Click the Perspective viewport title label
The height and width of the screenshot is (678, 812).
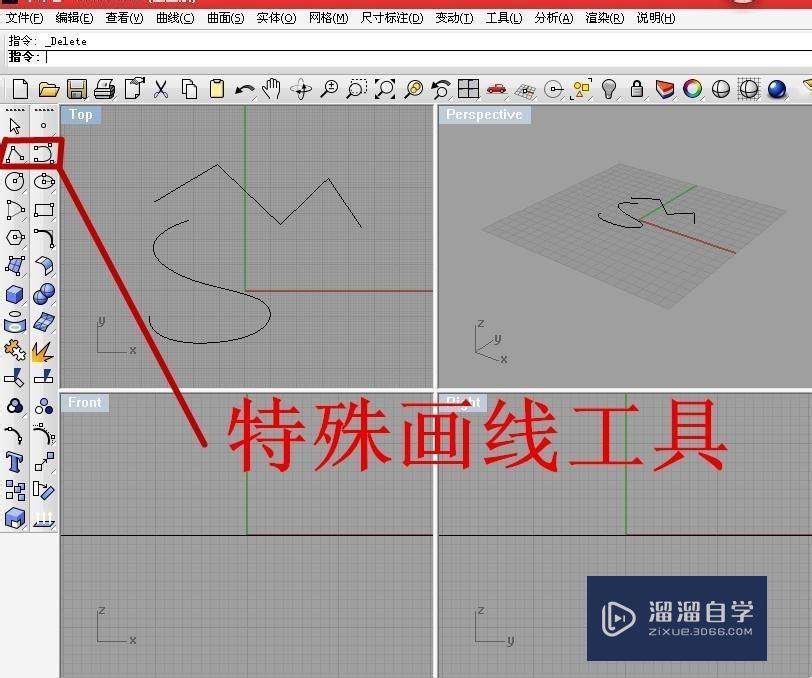point(484,114)
